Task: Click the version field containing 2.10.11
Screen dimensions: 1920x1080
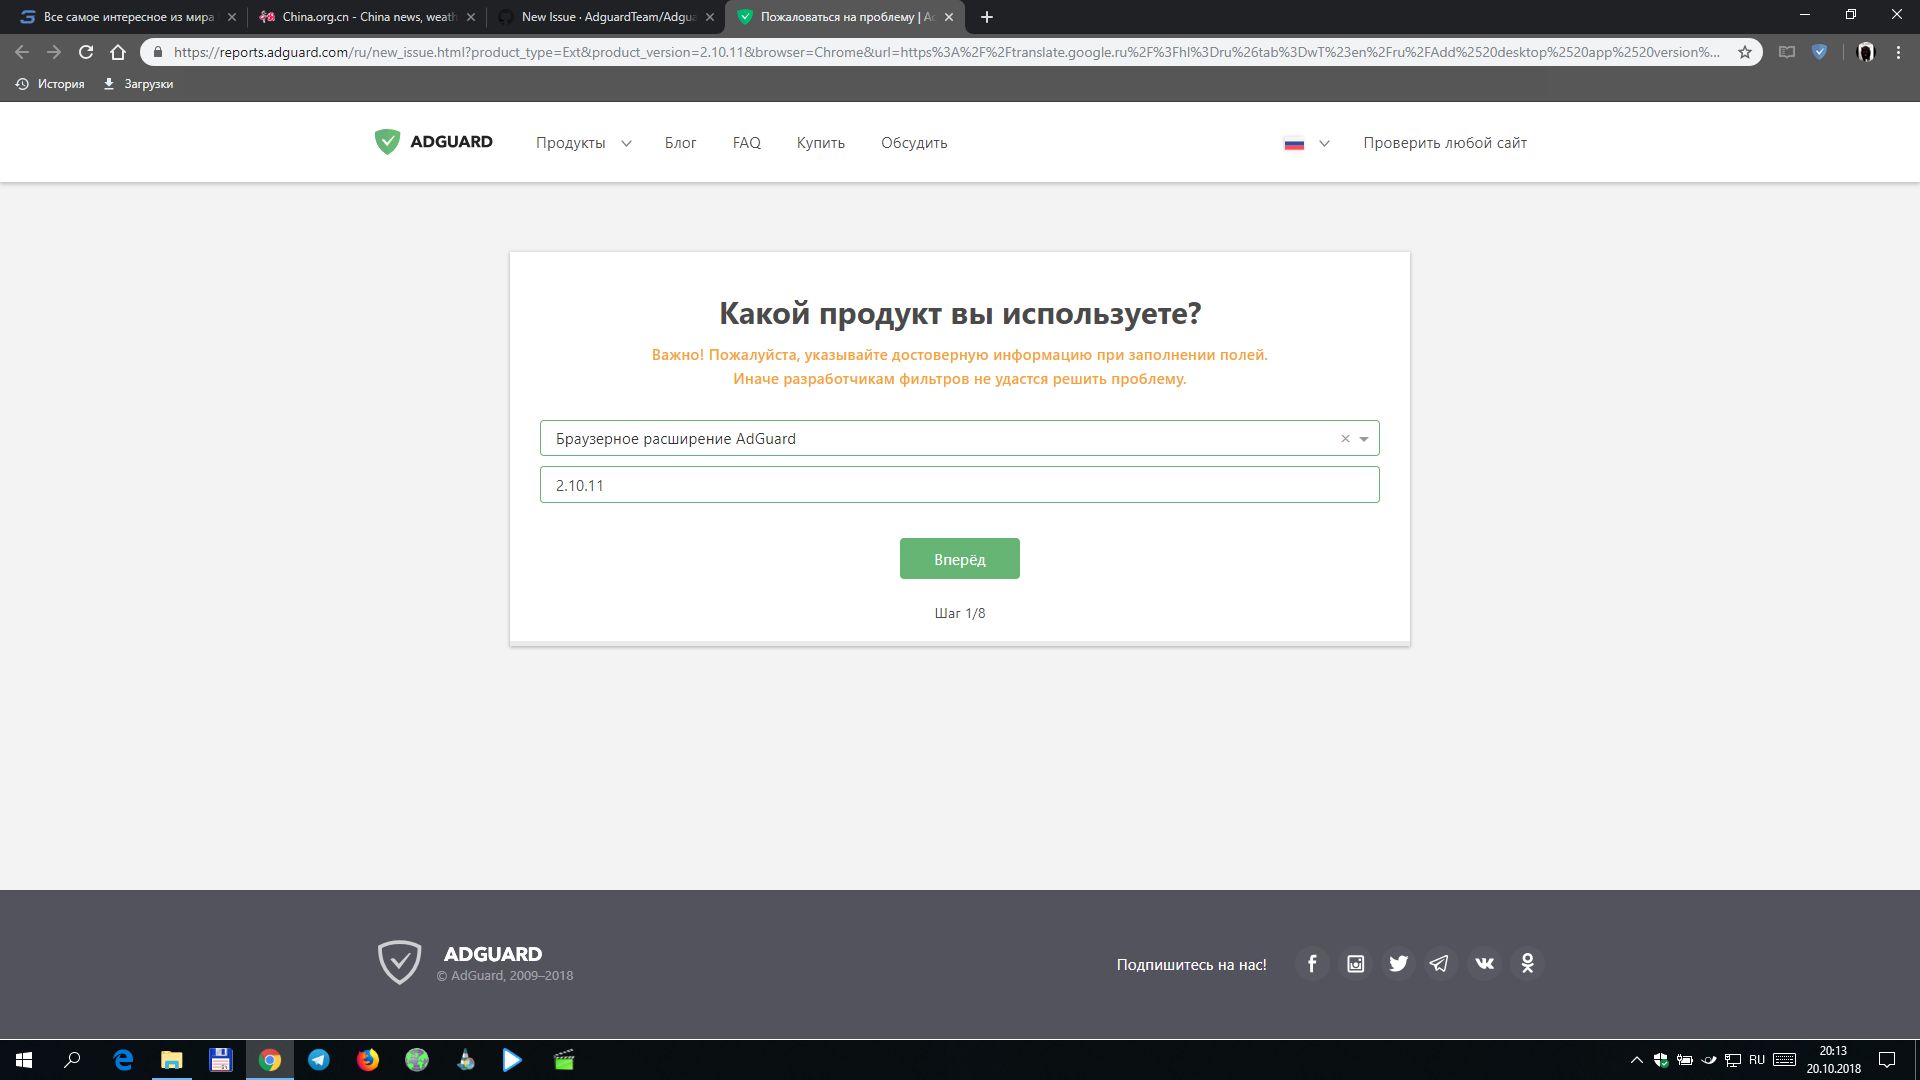Action: tap(959, 485)
